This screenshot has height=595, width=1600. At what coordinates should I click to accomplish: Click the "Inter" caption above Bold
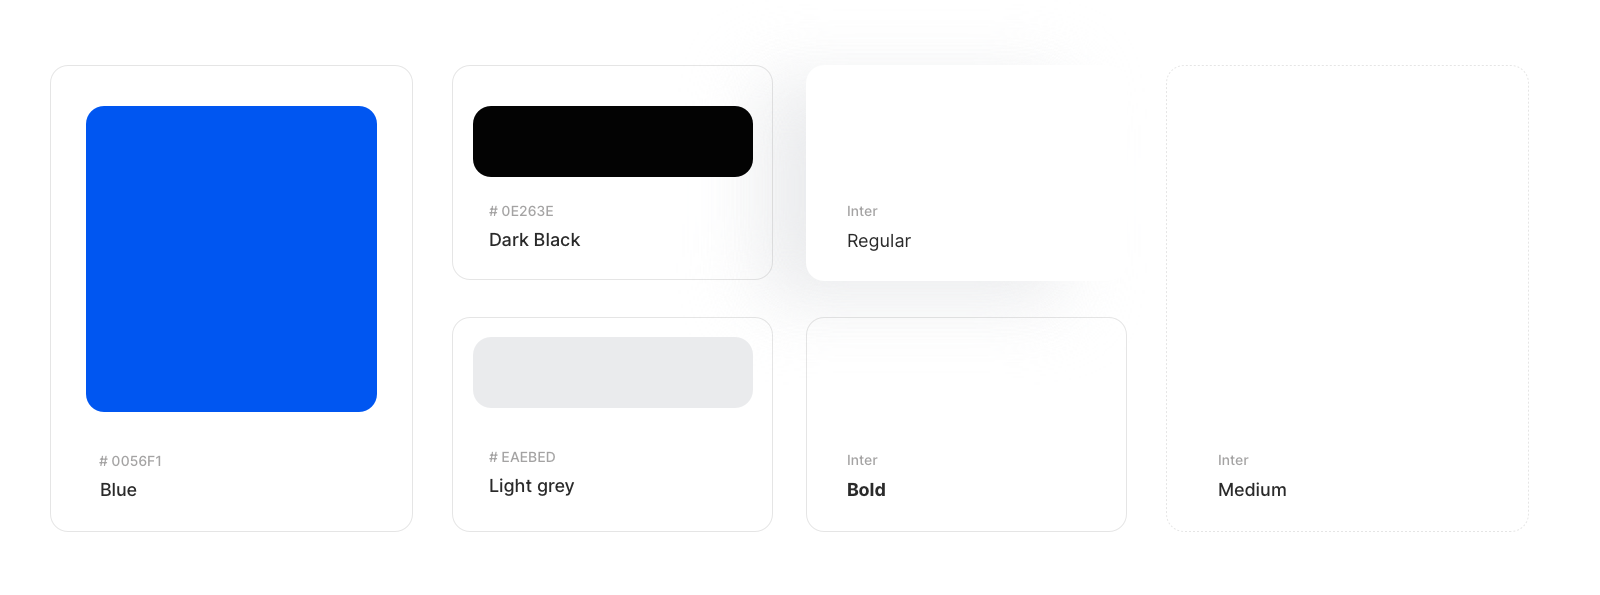click(x=862, y=460)
